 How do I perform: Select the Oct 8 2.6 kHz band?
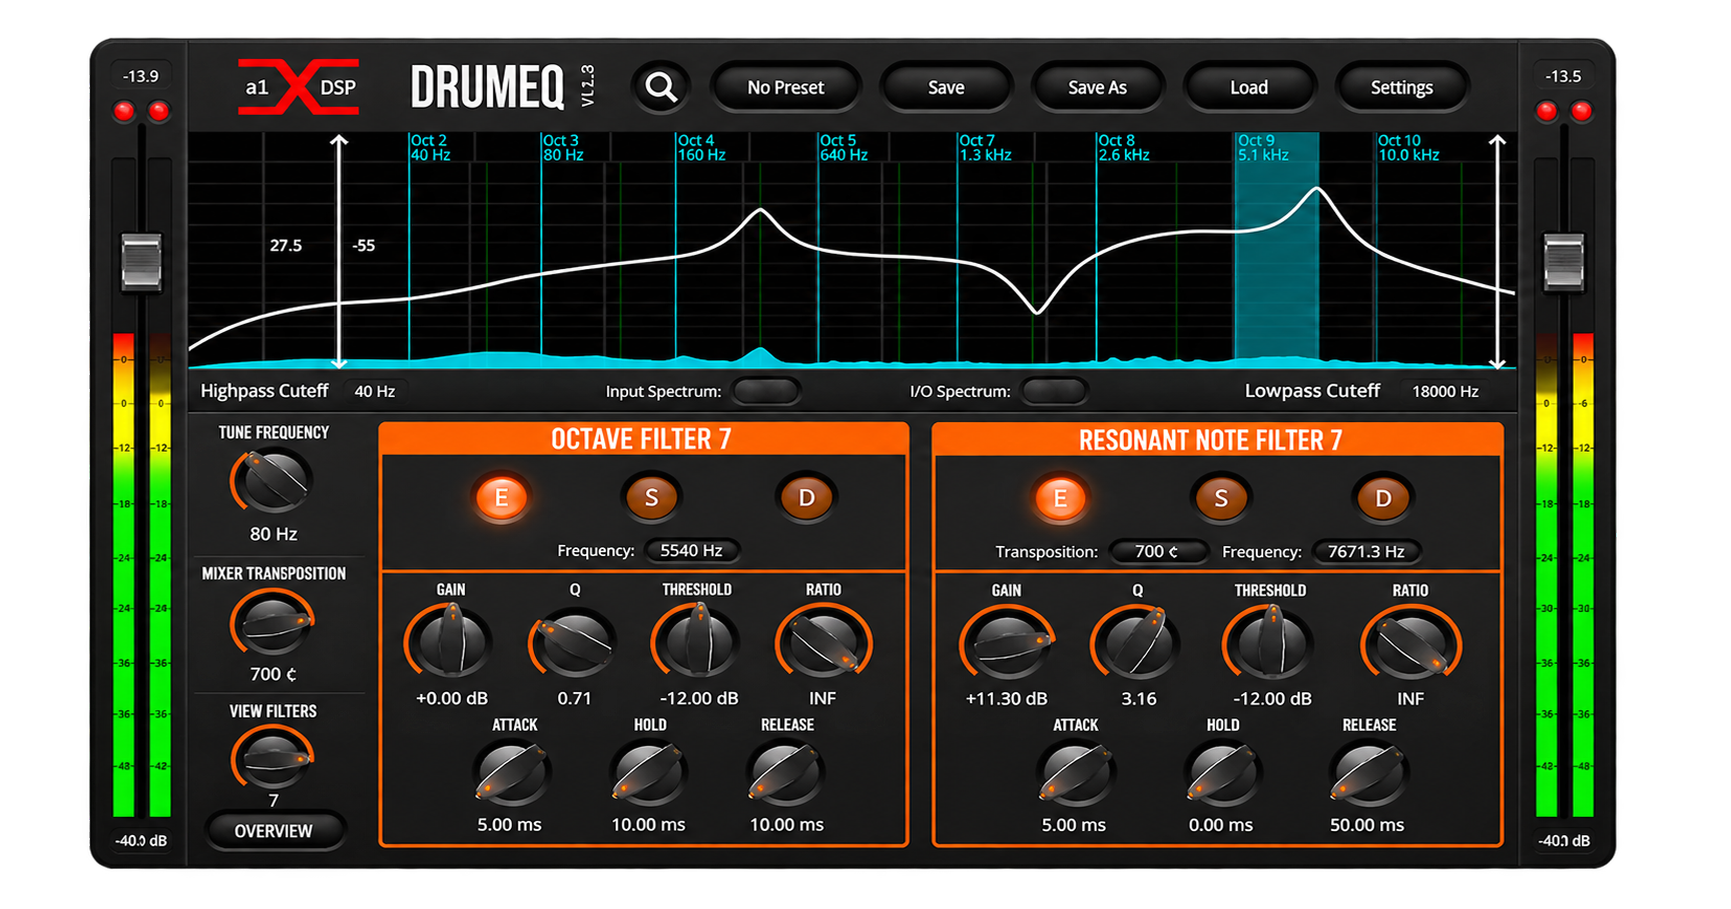(1124, 148)
